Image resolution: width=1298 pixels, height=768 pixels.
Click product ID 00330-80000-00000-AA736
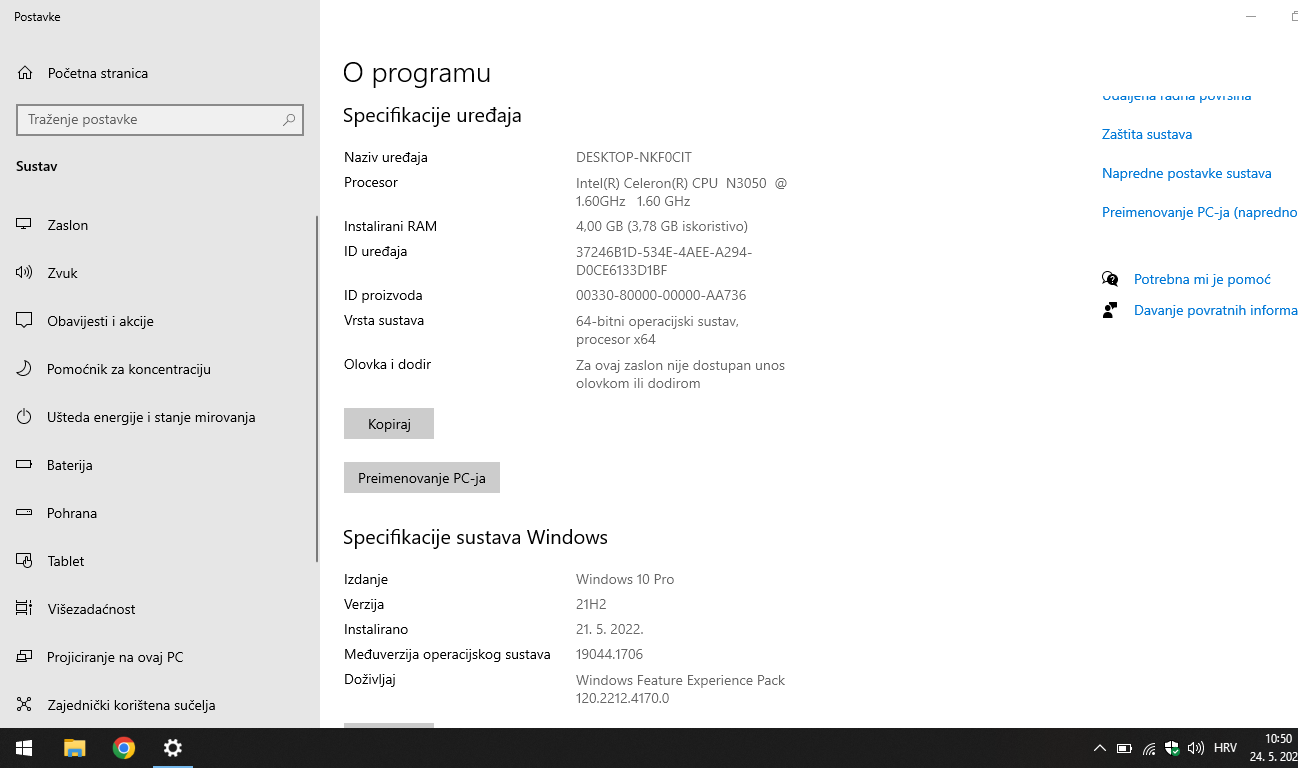click(661, 295)
